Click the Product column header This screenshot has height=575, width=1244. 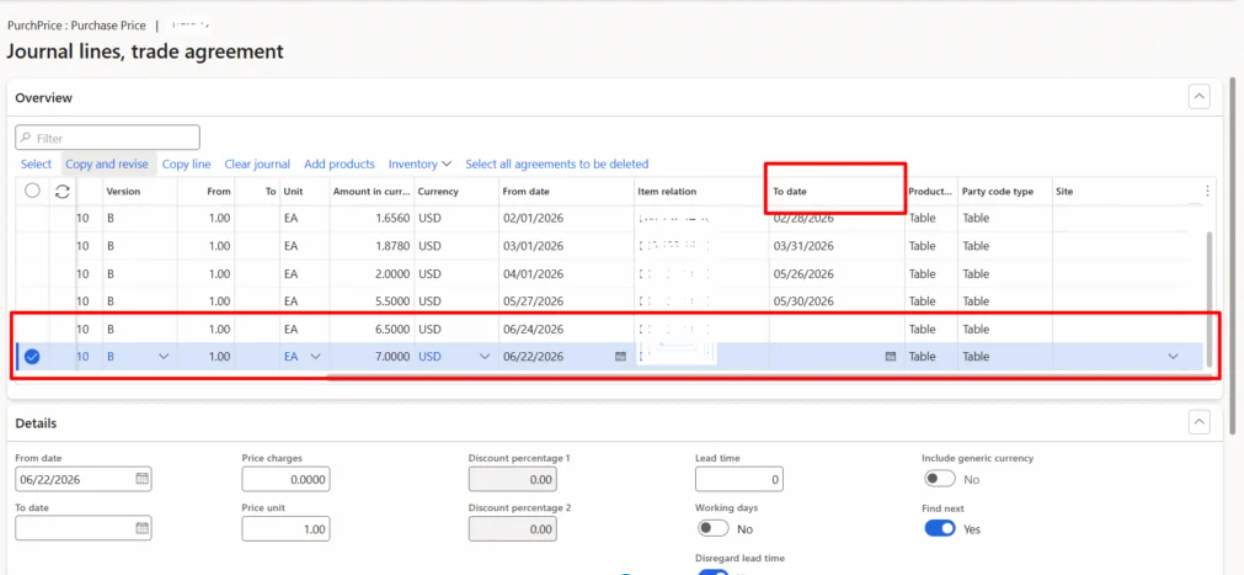coord(930,191)
